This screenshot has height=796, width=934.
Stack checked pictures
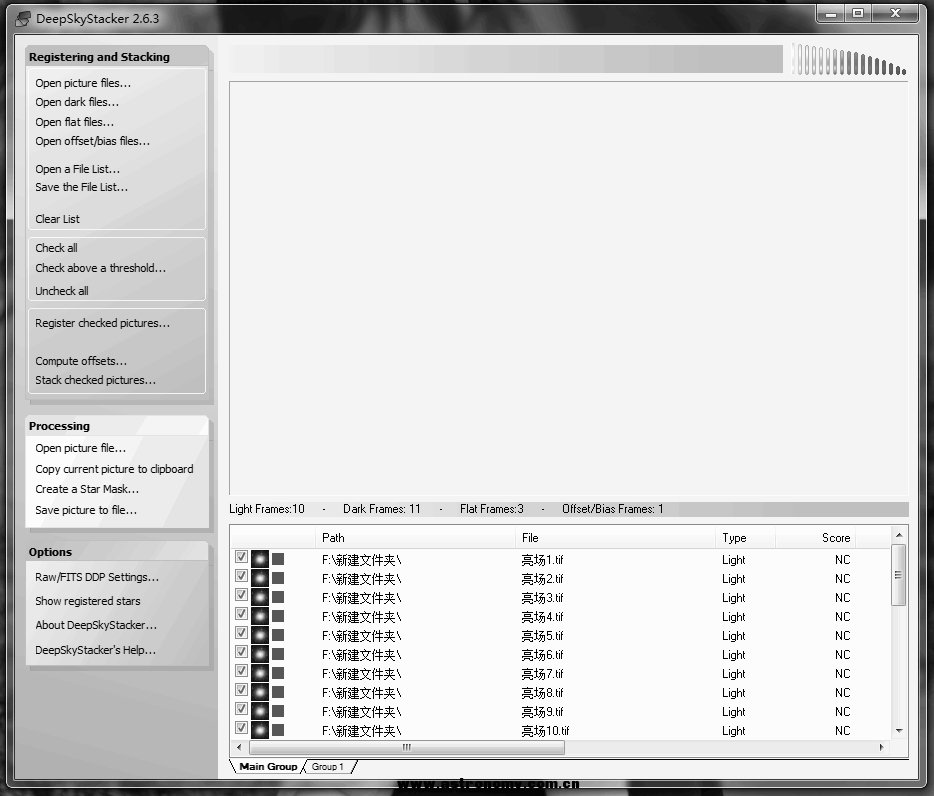click(95, 380)
